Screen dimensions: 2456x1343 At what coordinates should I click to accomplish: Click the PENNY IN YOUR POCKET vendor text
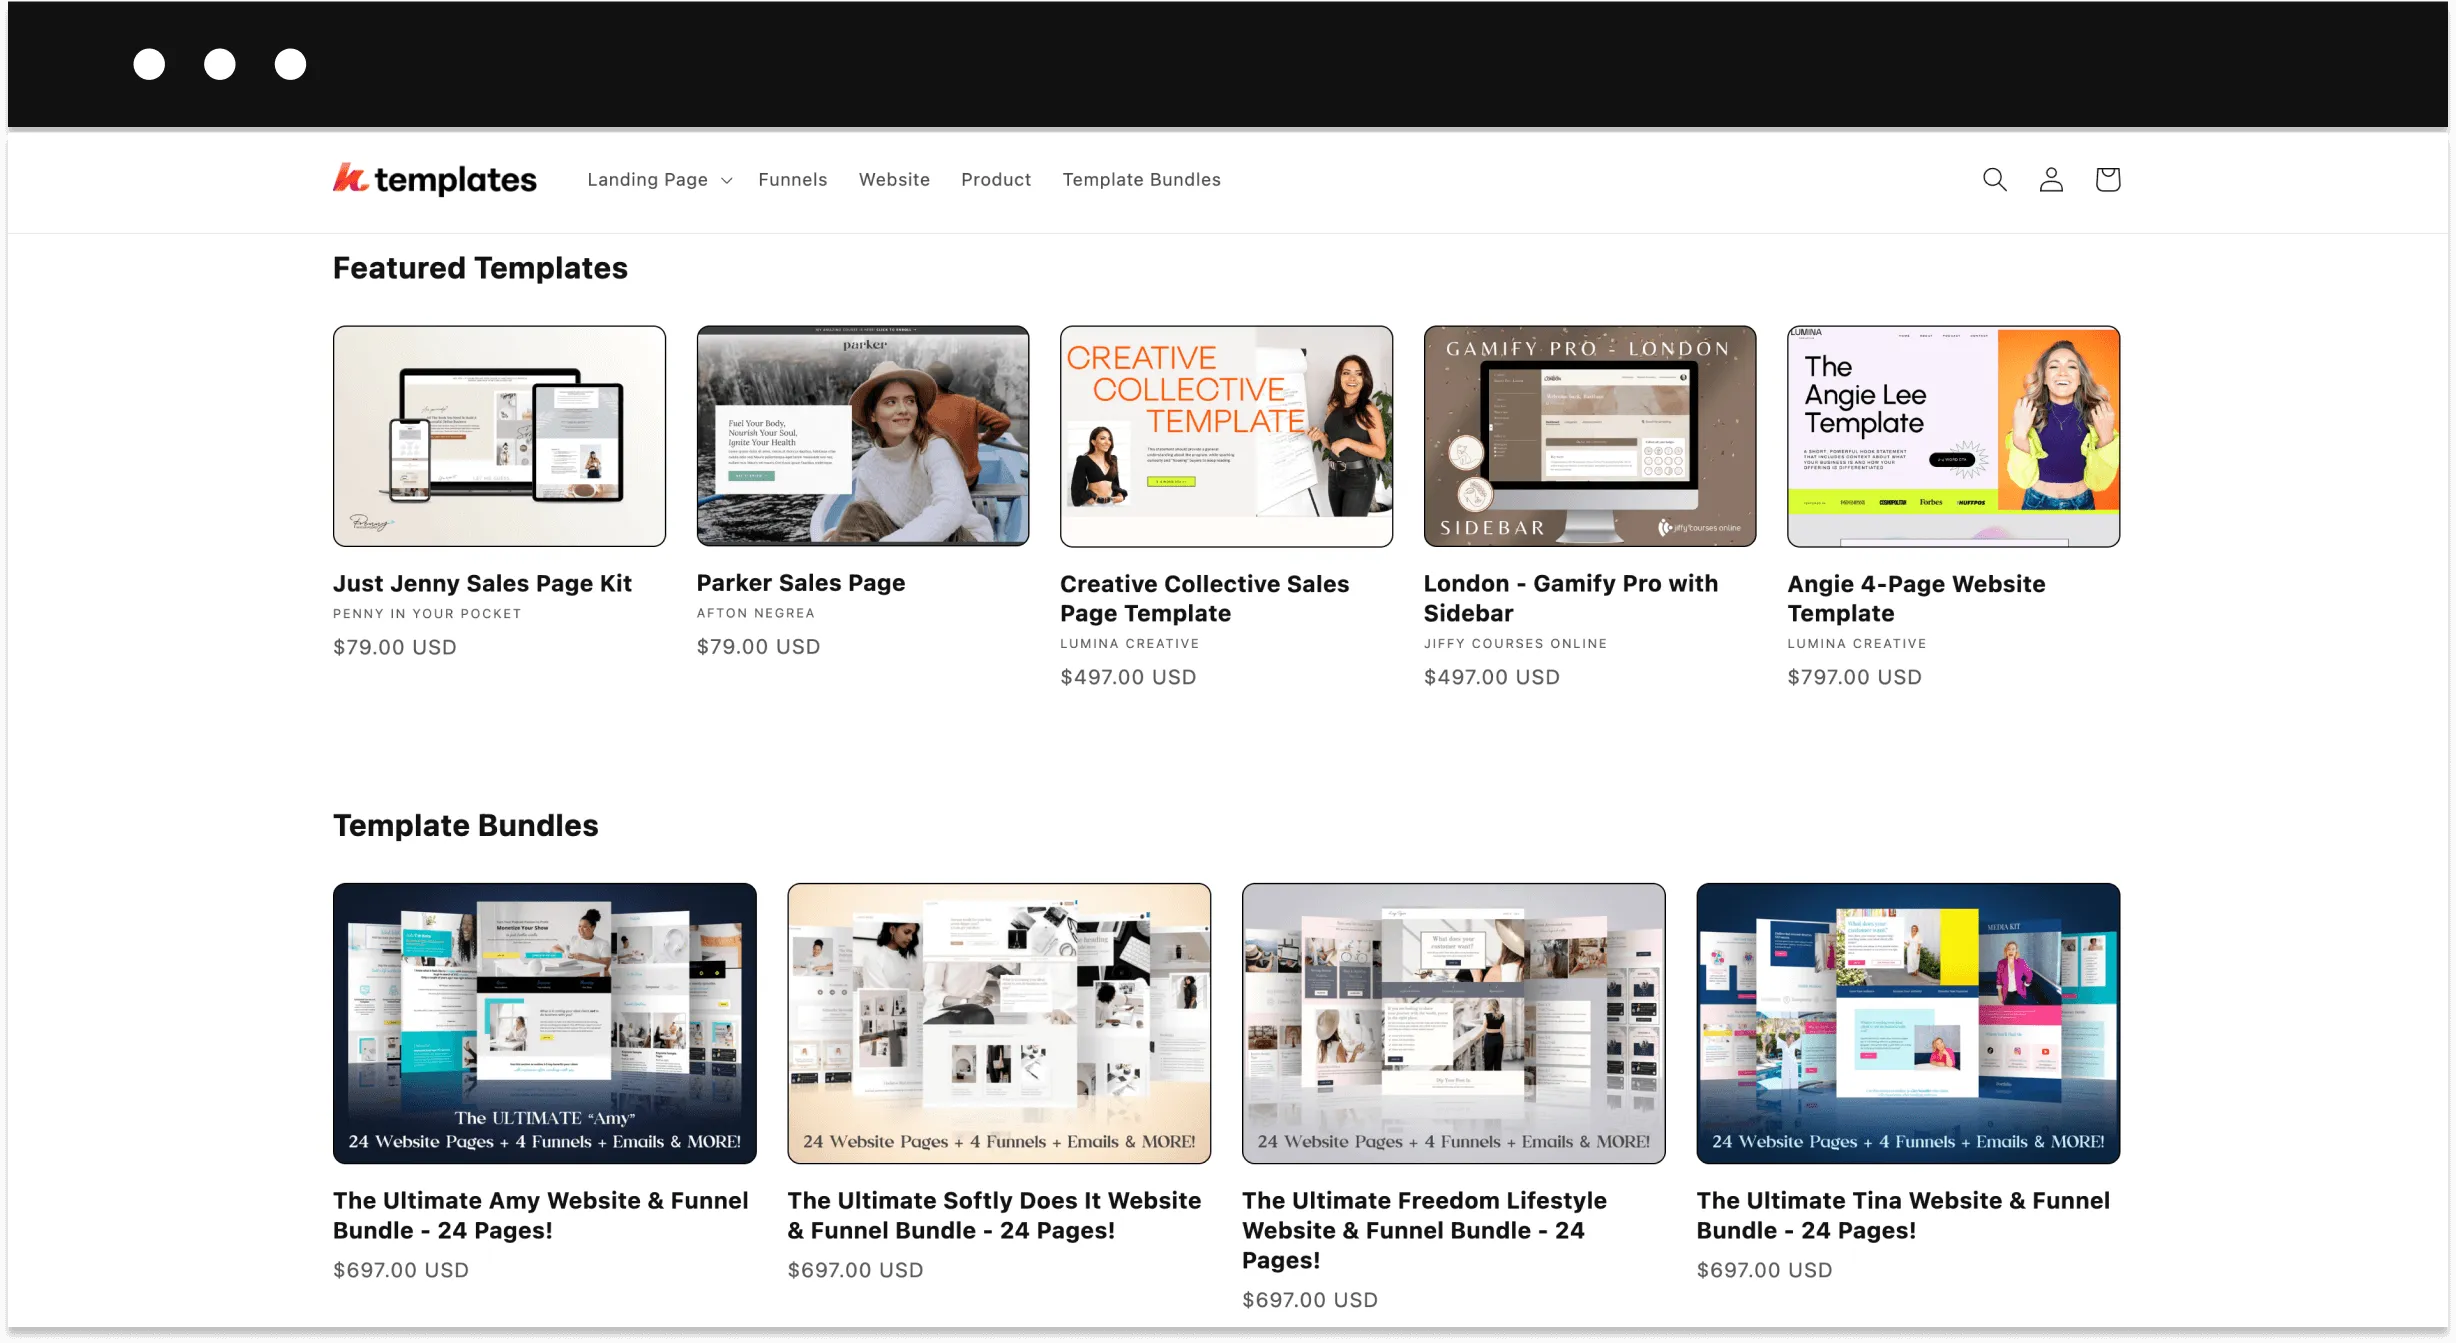pos(427,614)
